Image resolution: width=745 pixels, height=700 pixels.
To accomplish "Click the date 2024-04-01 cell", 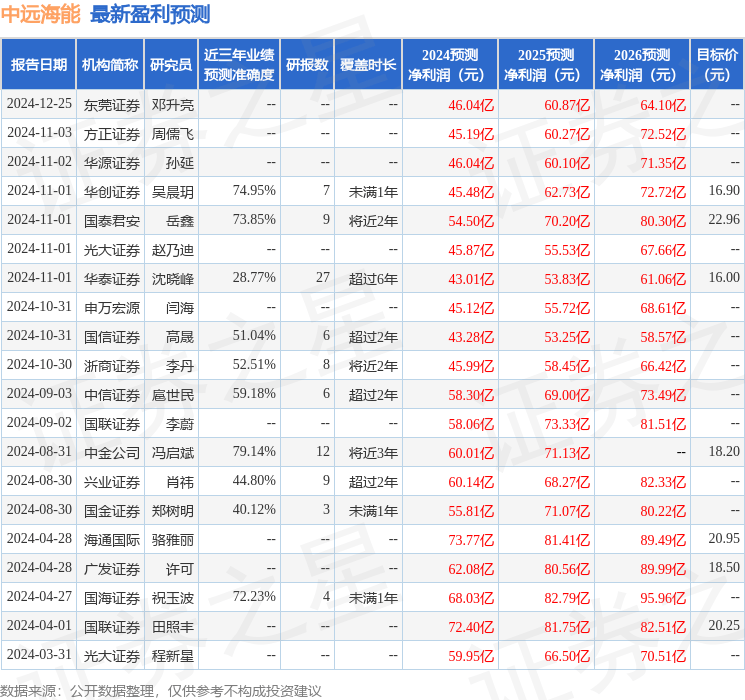I will [39, 625].
